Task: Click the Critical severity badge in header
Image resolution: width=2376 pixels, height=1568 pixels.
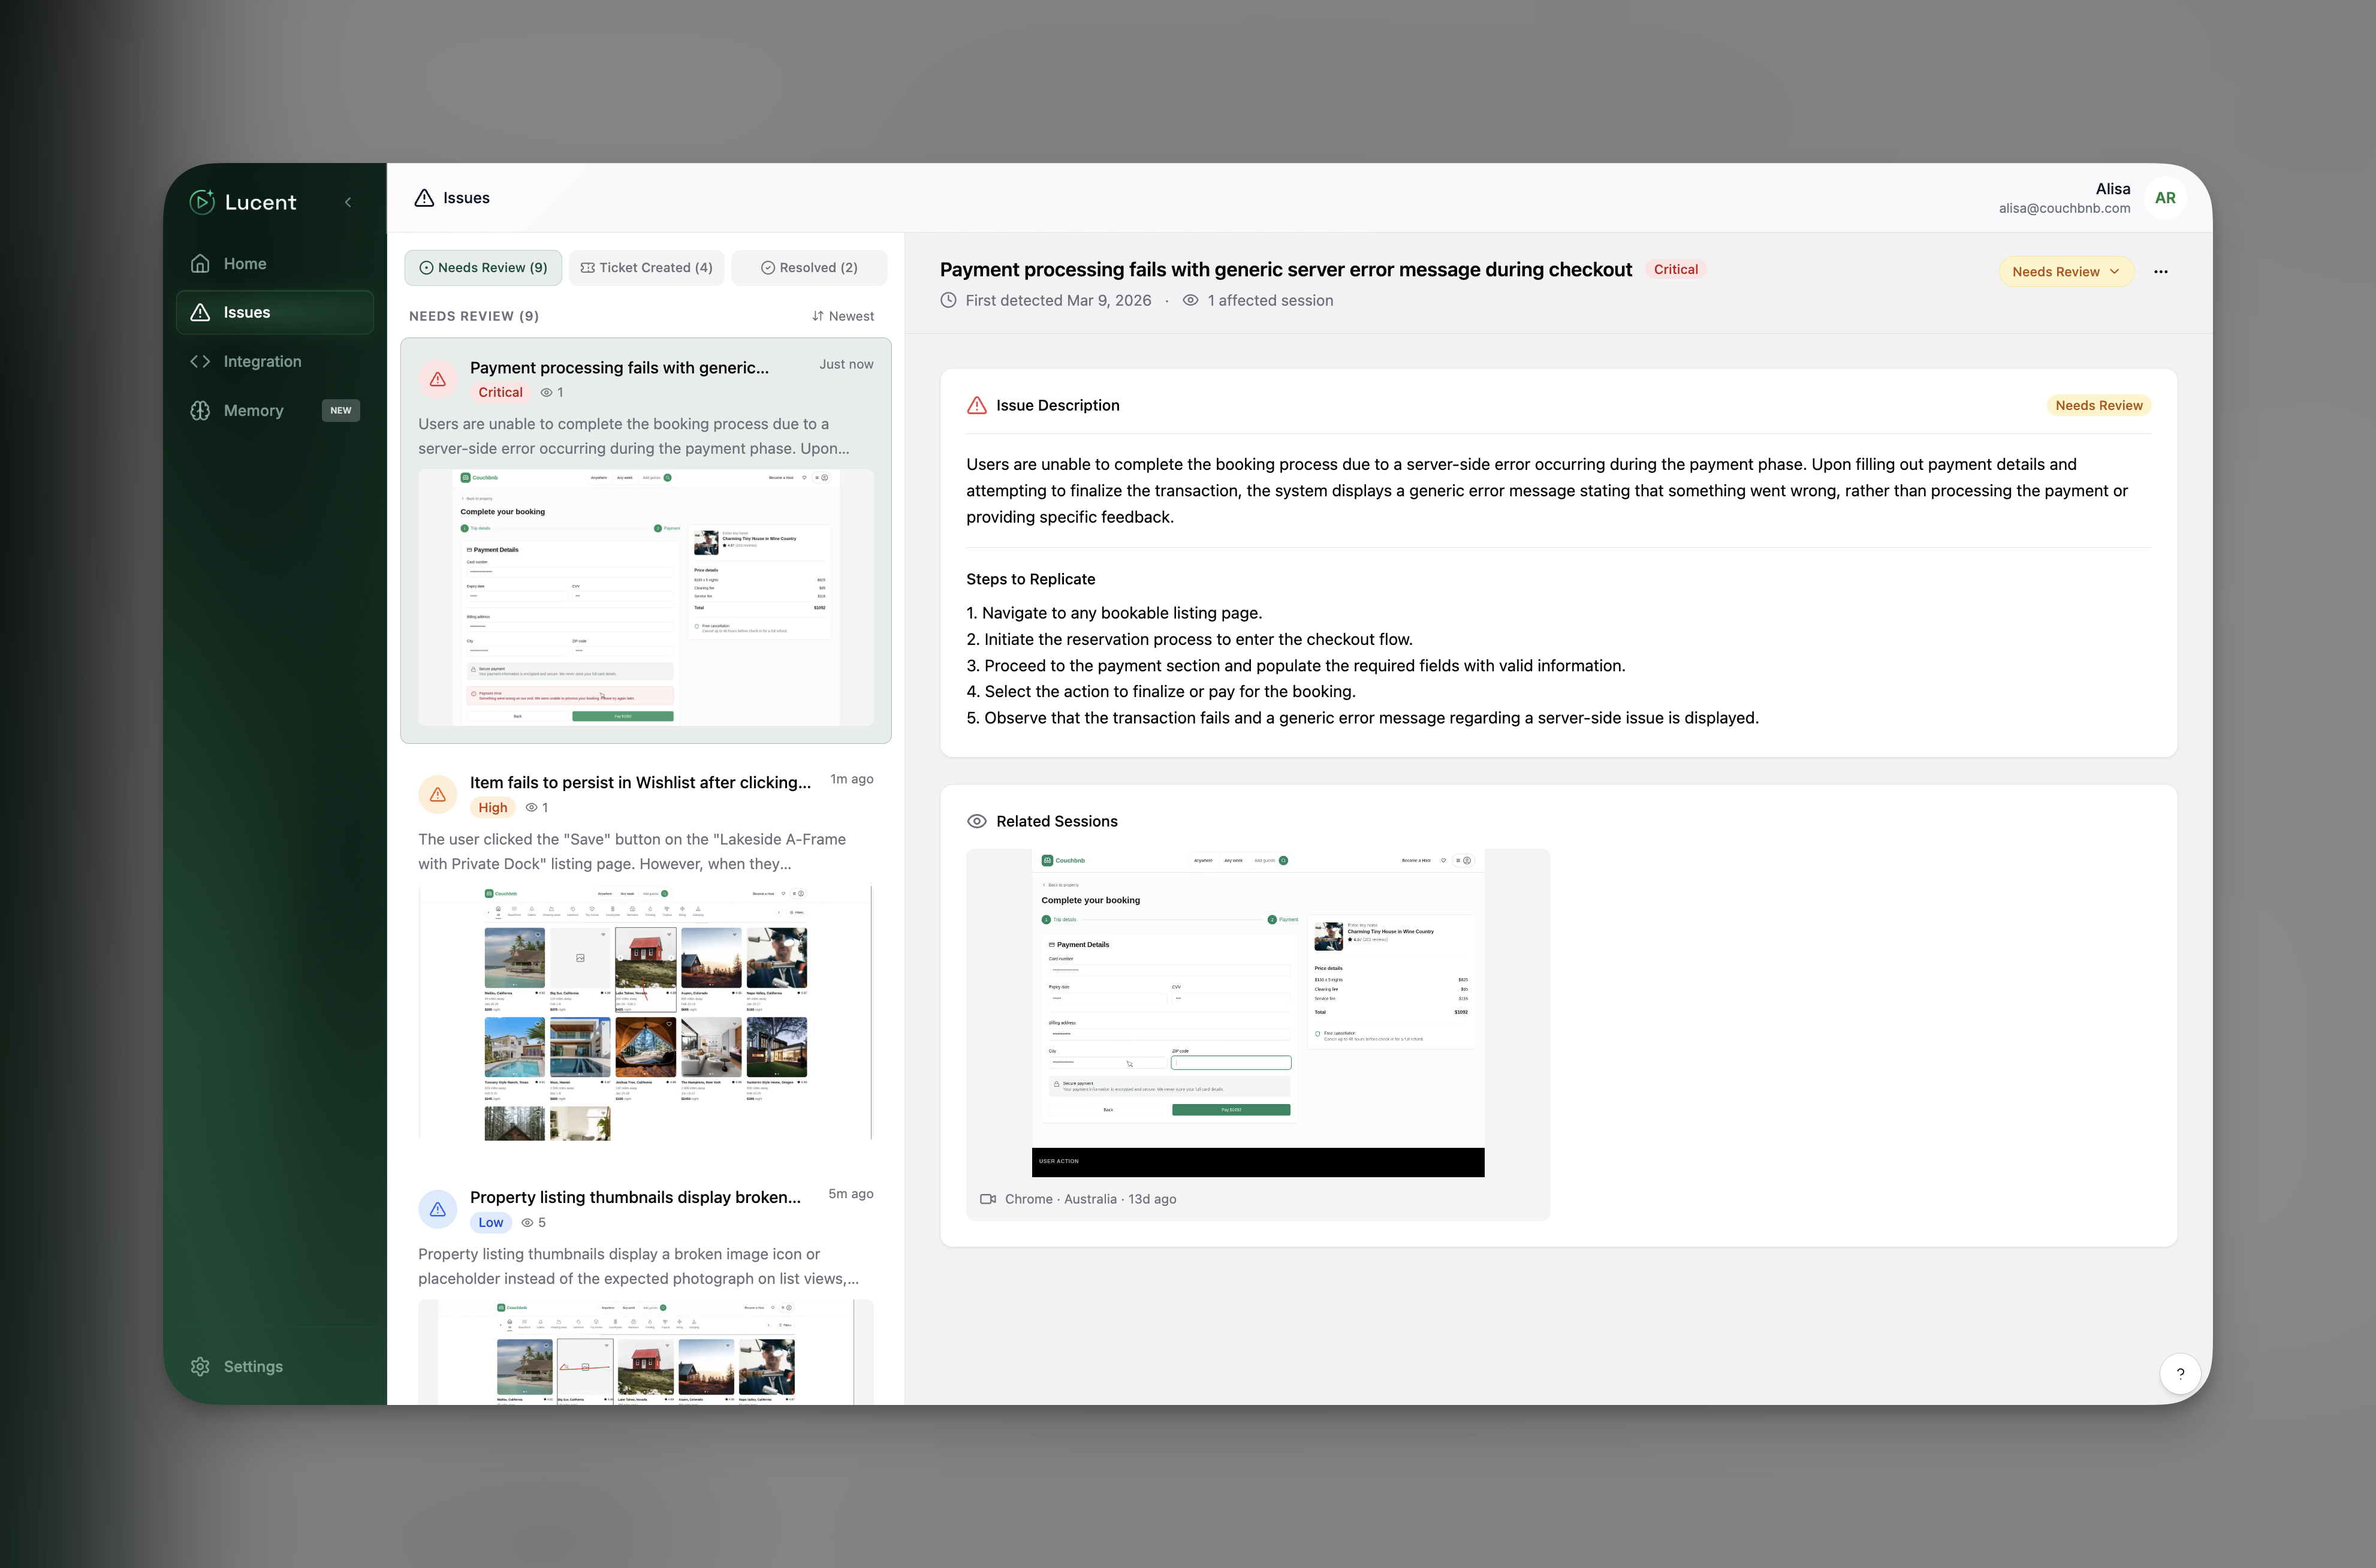Action: (x=1675, y=270)
